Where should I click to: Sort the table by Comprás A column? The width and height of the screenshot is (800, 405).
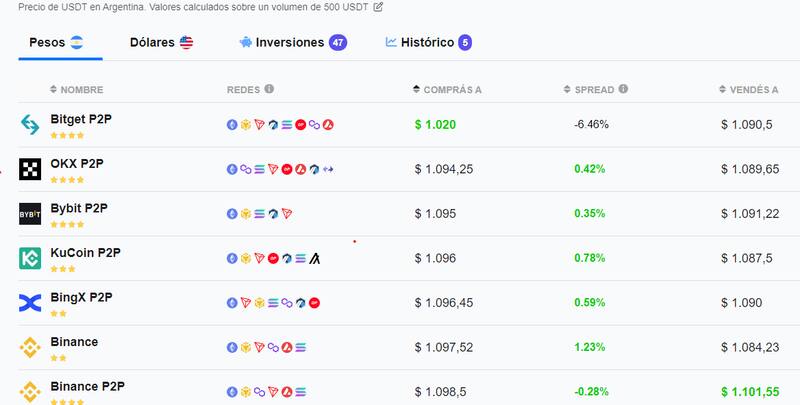pos(448,90)
